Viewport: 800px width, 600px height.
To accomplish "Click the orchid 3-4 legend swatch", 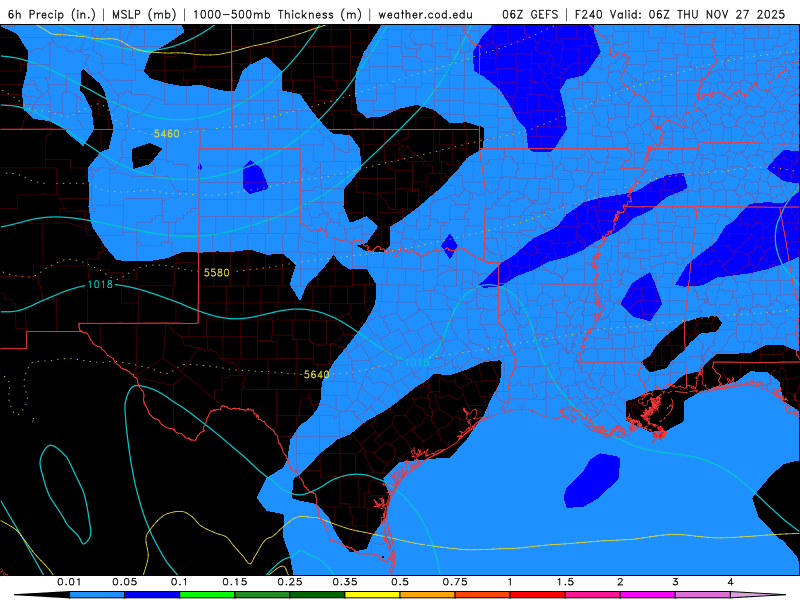I will 703,595.
